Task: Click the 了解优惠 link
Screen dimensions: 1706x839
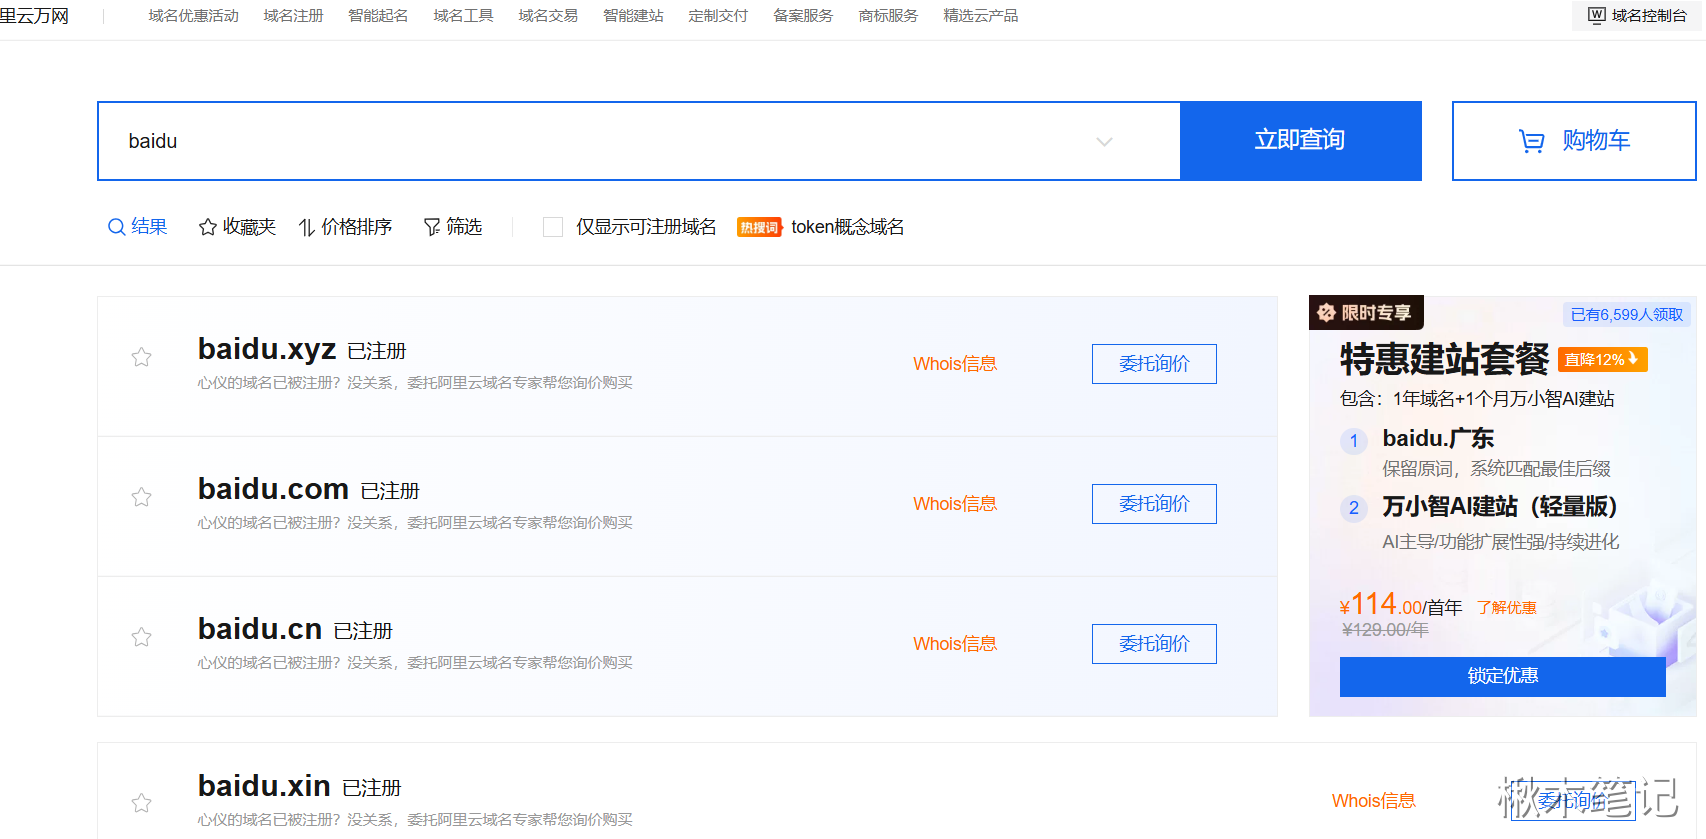Action: [1507, 608]
